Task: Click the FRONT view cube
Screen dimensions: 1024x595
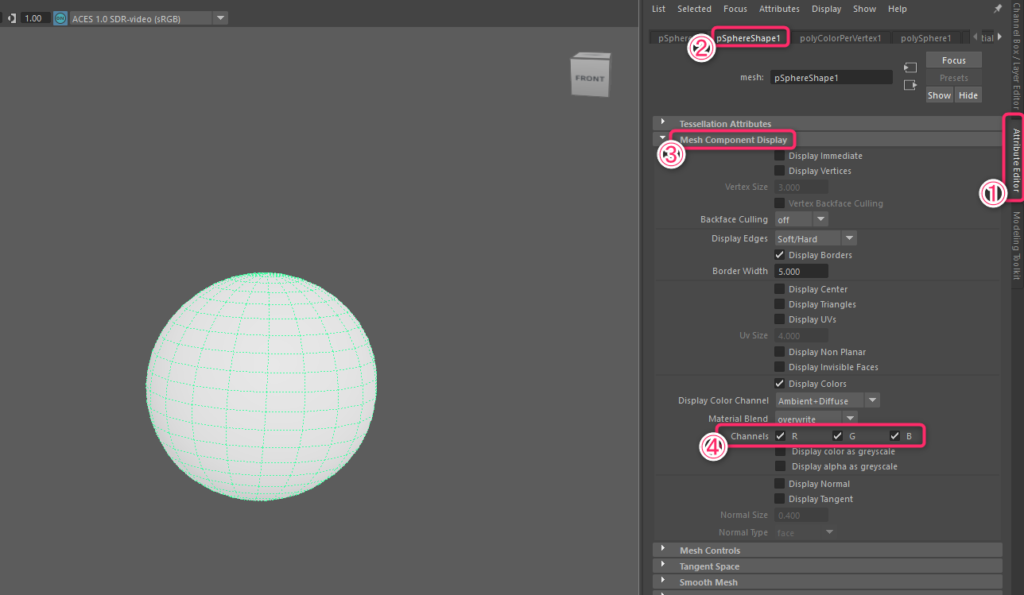Action: point(589,77)
